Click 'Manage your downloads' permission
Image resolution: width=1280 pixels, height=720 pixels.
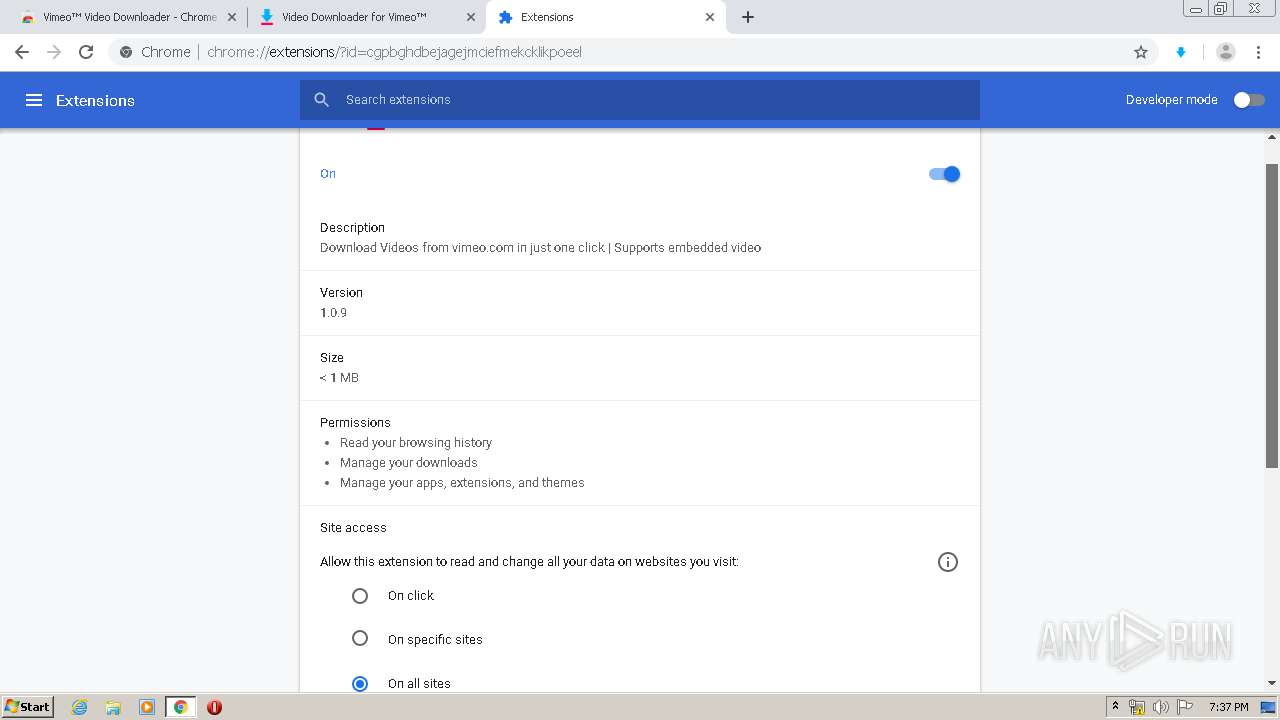409,462
